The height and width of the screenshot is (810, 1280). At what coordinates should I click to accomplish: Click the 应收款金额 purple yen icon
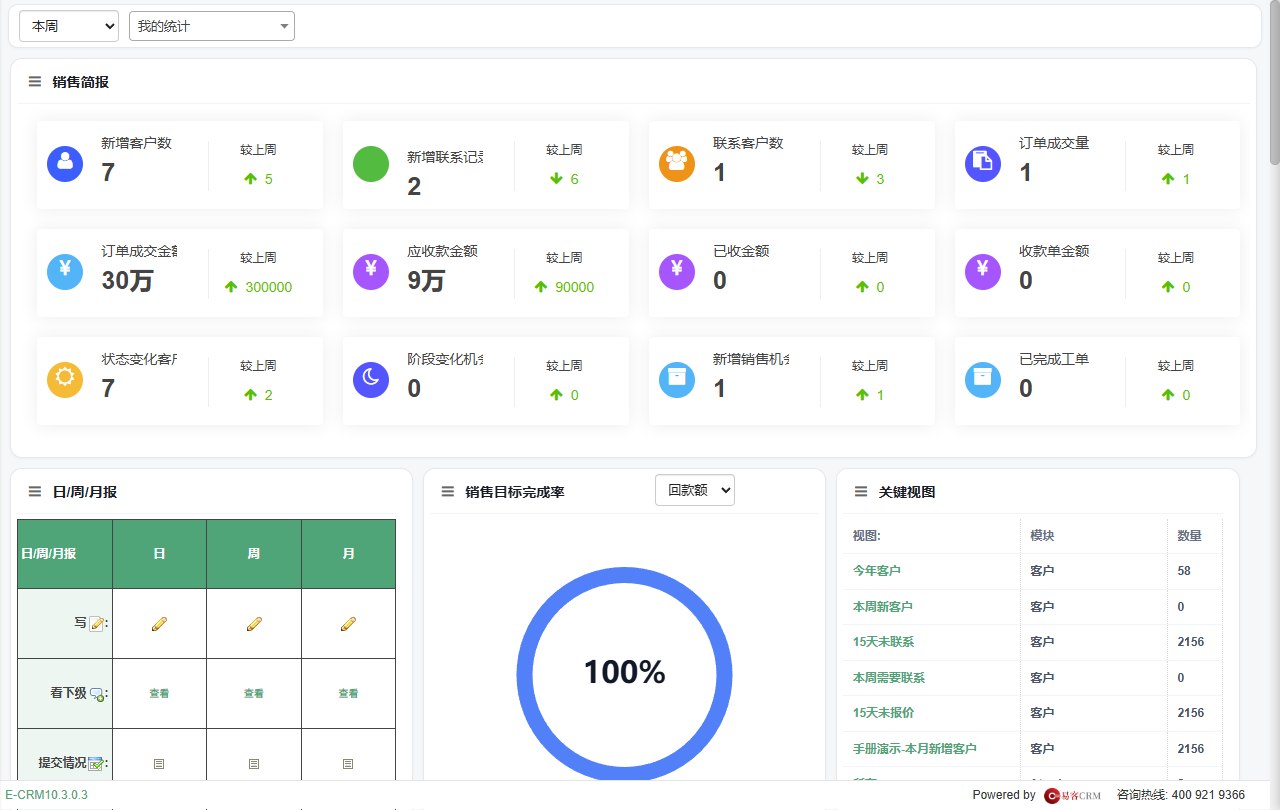(371, 271)
